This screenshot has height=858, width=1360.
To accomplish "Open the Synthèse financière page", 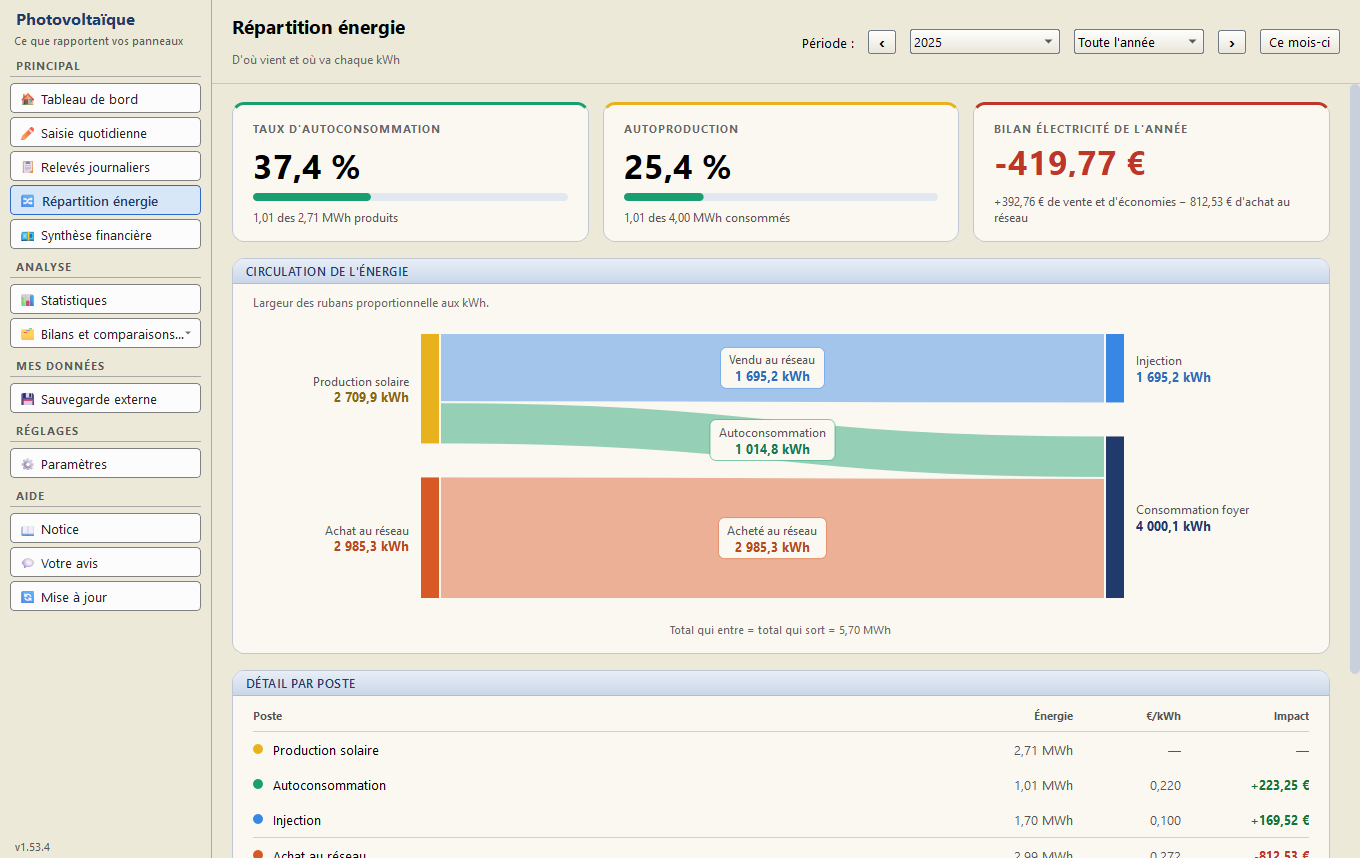I will (x=106, y=235).
